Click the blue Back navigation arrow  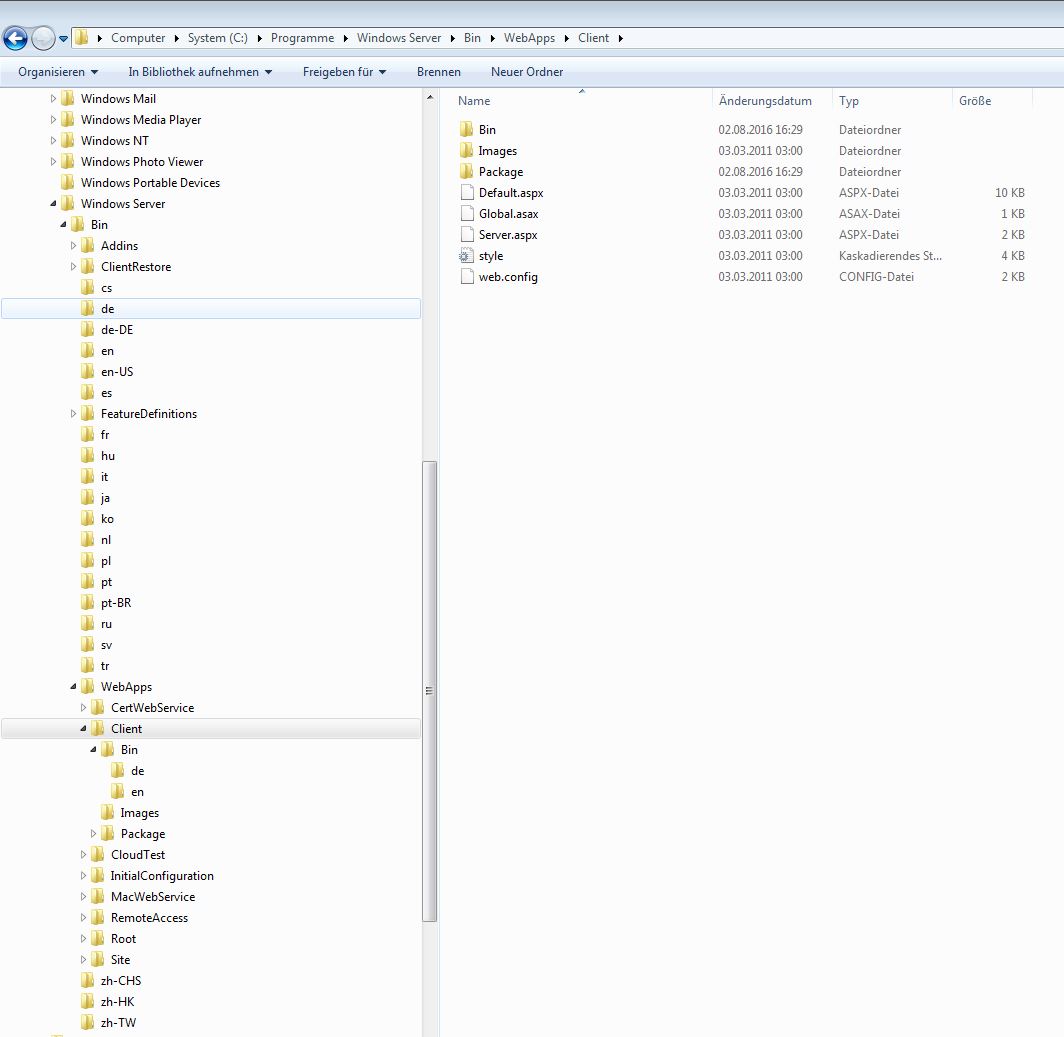click(15, 39)
